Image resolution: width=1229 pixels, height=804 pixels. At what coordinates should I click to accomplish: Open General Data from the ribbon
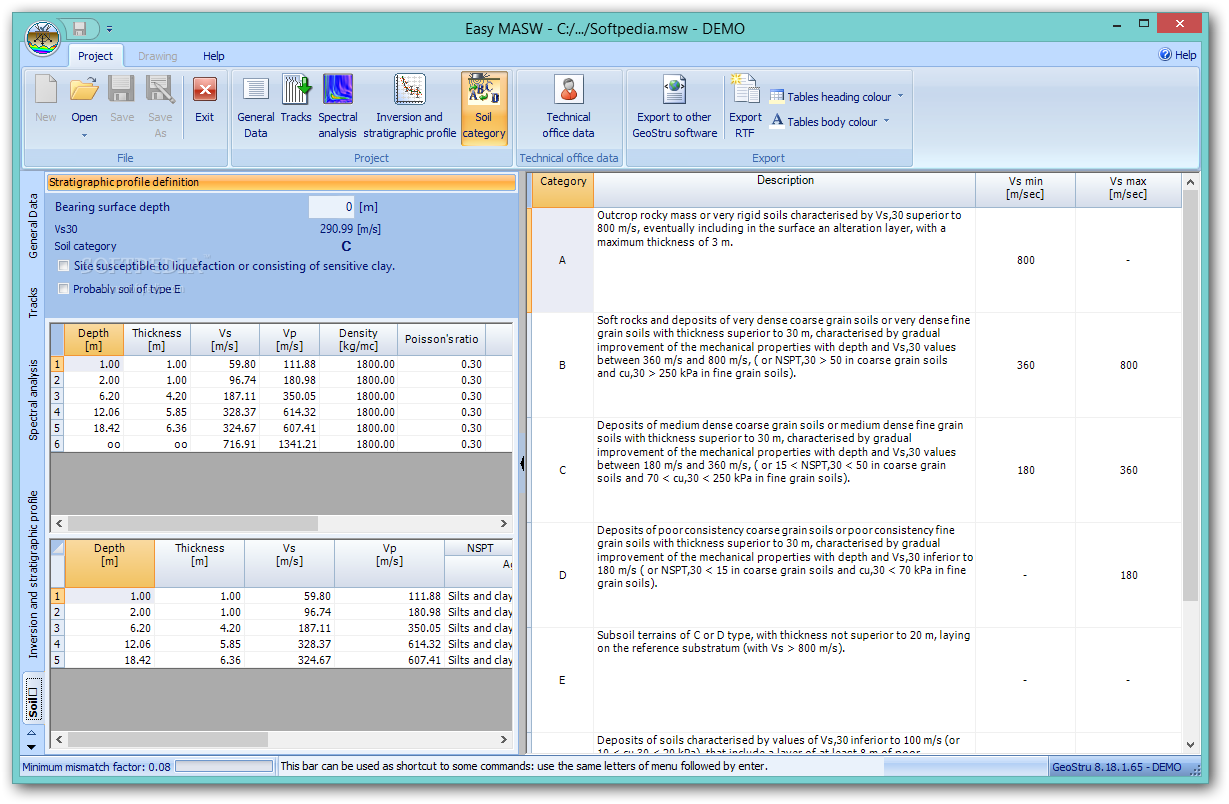[x=256, y=106]
